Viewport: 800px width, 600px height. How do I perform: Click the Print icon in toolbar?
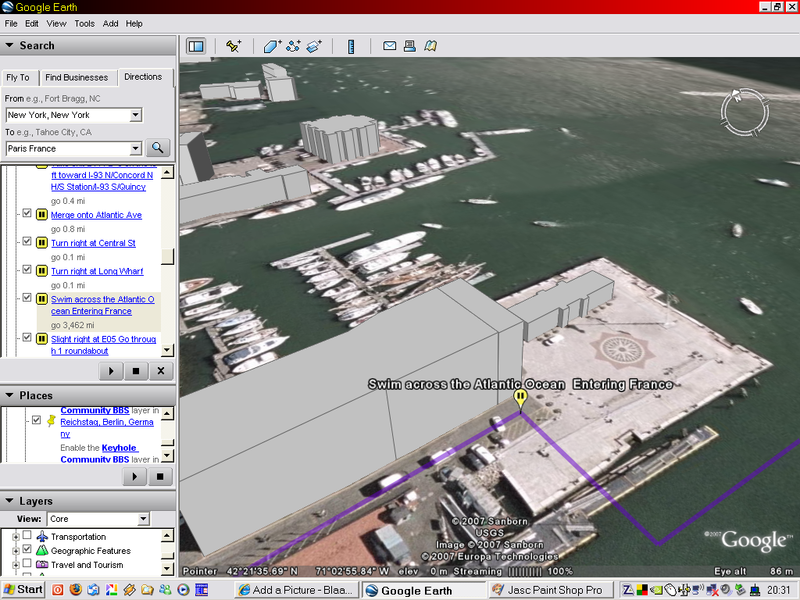click(x=410, y=46)
